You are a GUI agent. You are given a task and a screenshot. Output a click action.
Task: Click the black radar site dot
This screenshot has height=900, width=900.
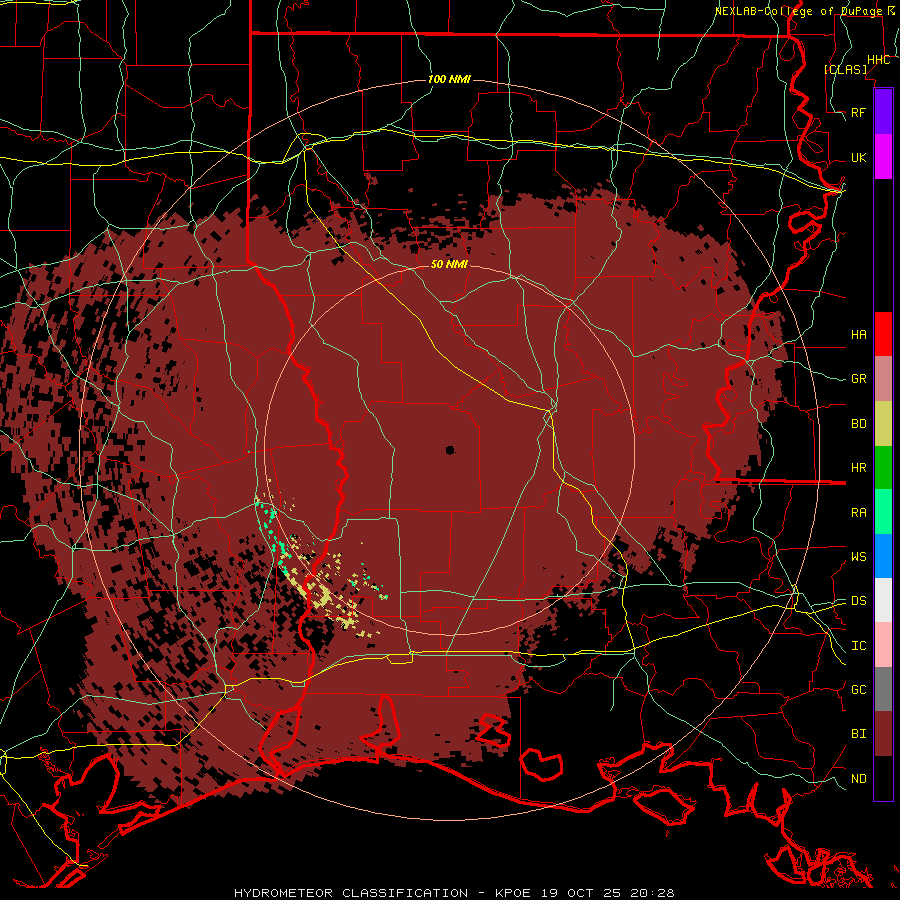coord(450,450)
